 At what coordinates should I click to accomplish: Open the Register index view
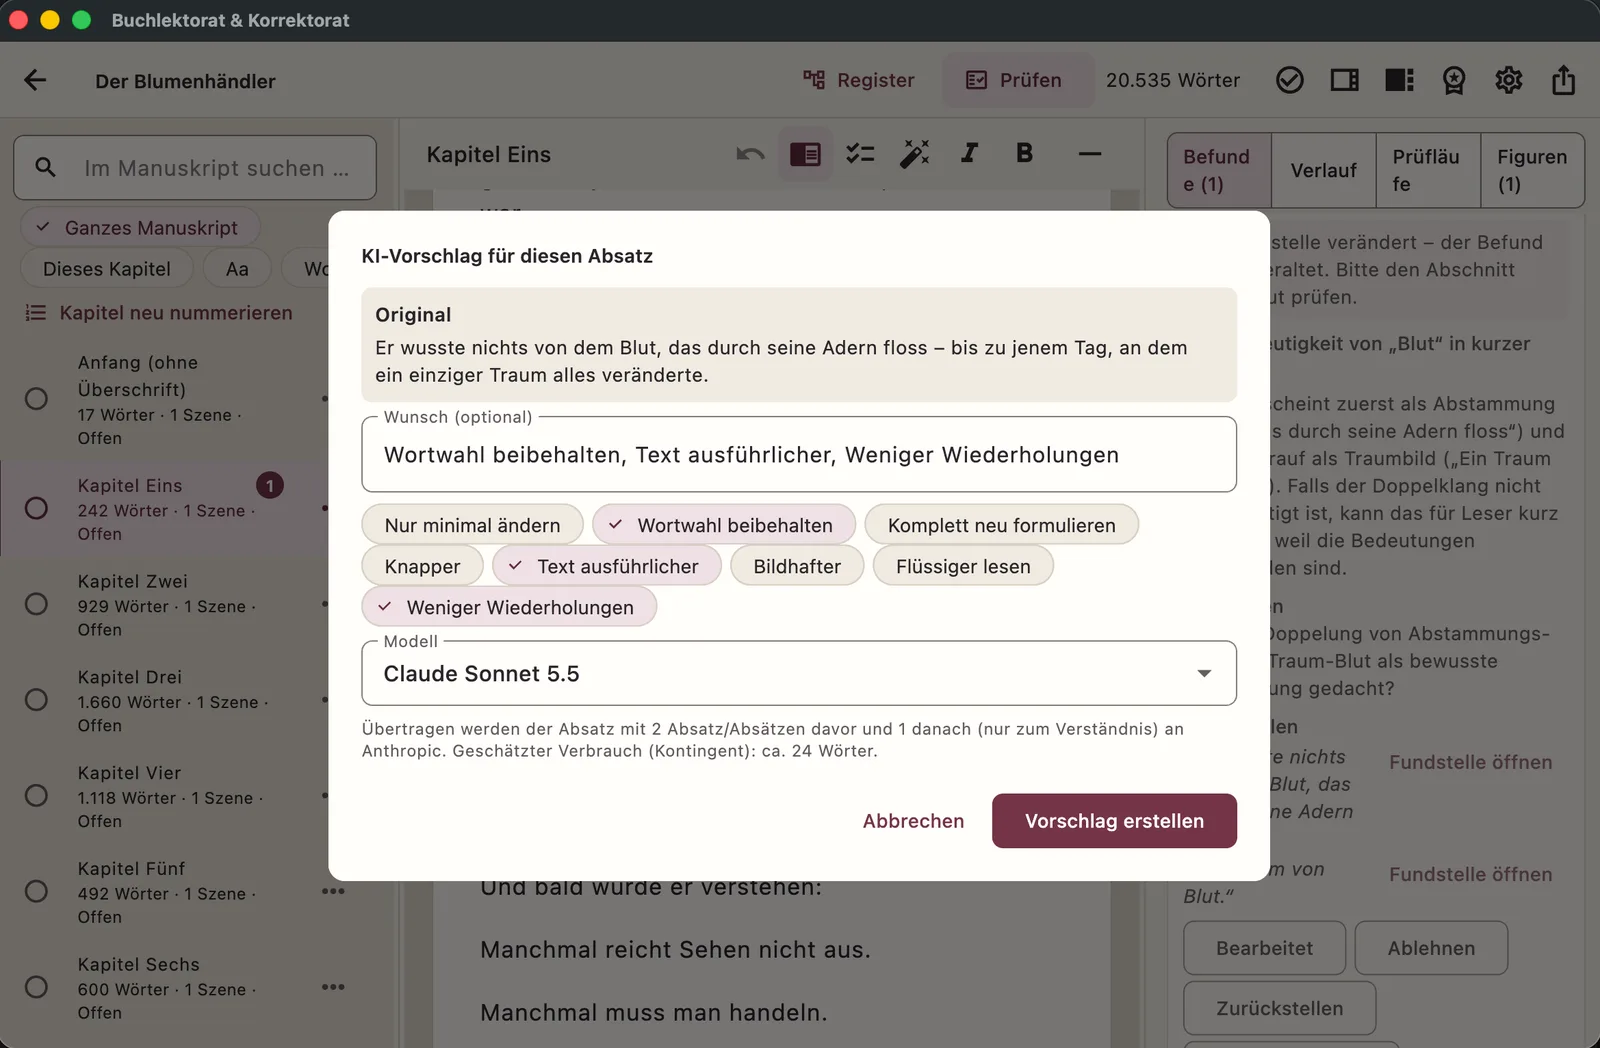coord(859,80)
